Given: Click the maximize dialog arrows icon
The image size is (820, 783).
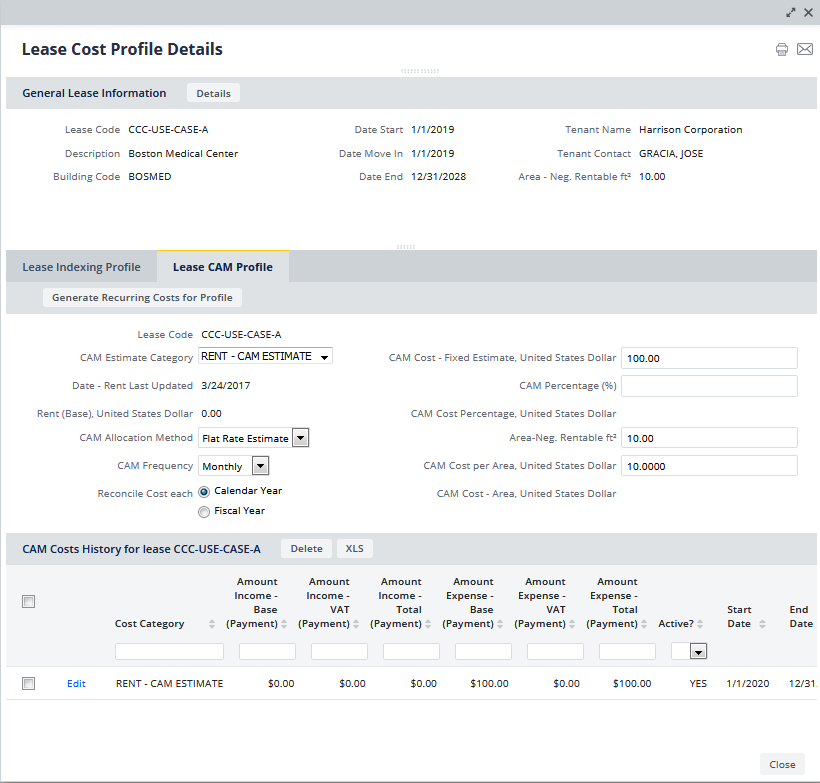Looking at the screenshot, I should tap(791, 13).
